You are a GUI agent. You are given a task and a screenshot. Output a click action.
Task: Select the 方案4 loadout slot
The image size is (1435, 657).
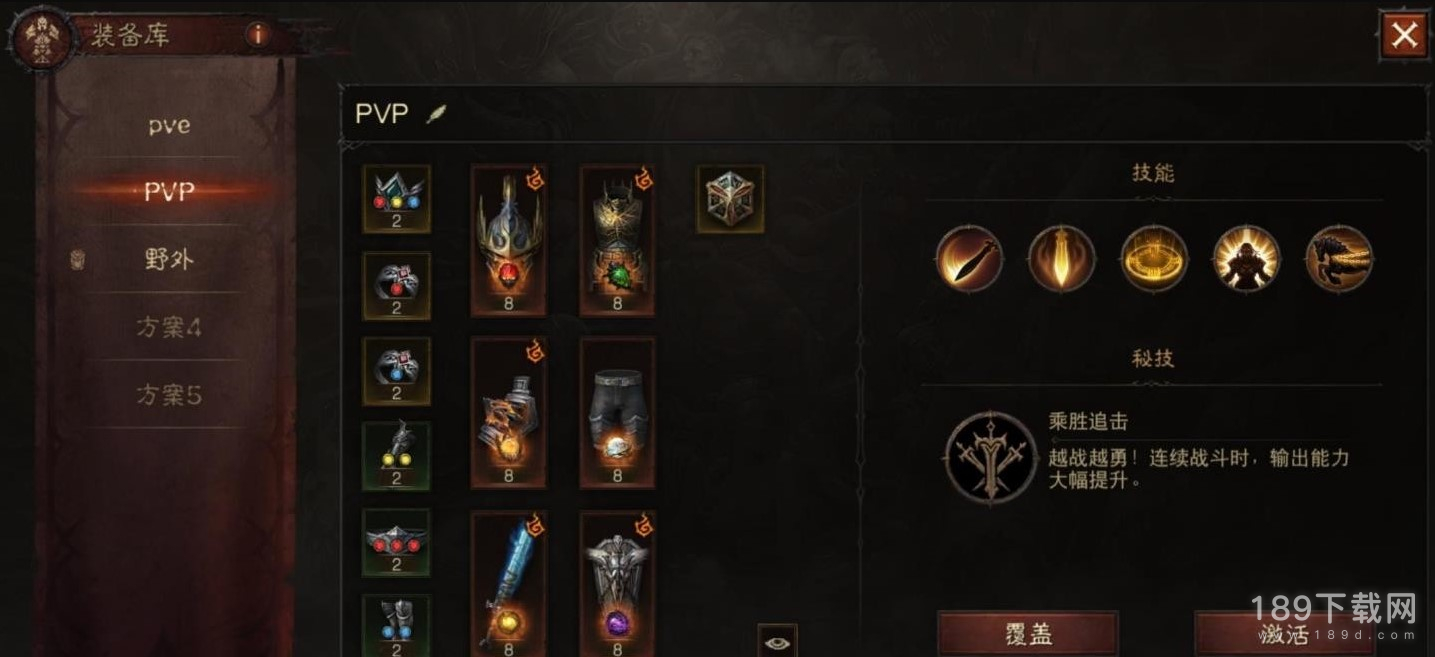click(169, 327)
